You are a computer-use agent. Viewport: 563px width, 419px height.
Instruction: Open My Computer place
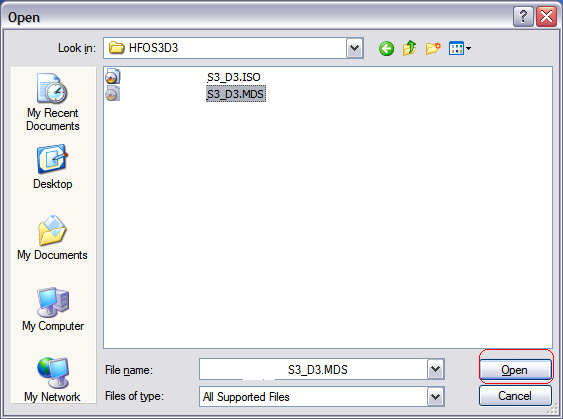[53, 309]
